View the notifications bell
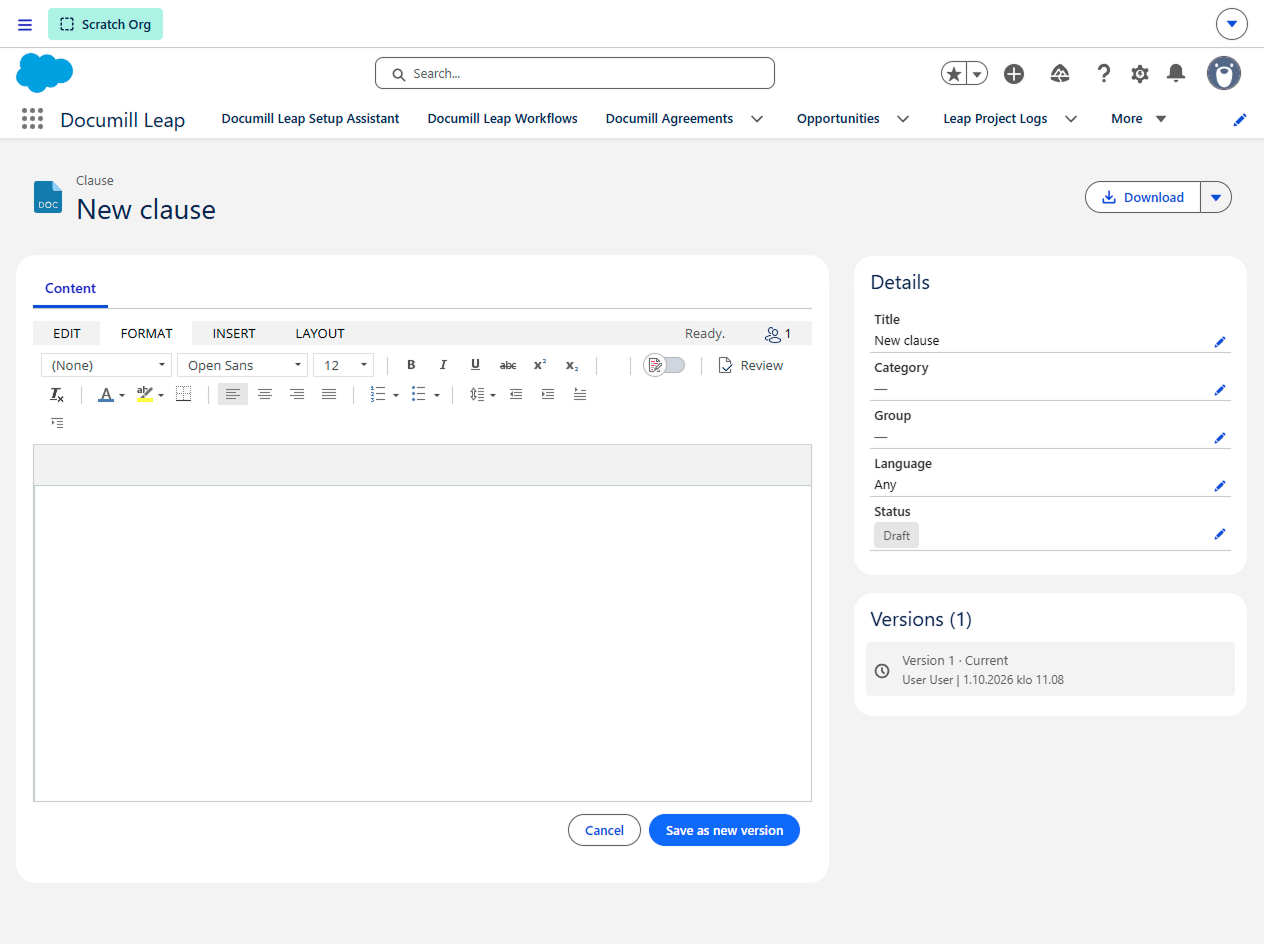Viewport: 1264px width, 944px height. (x=1176, y=73)
